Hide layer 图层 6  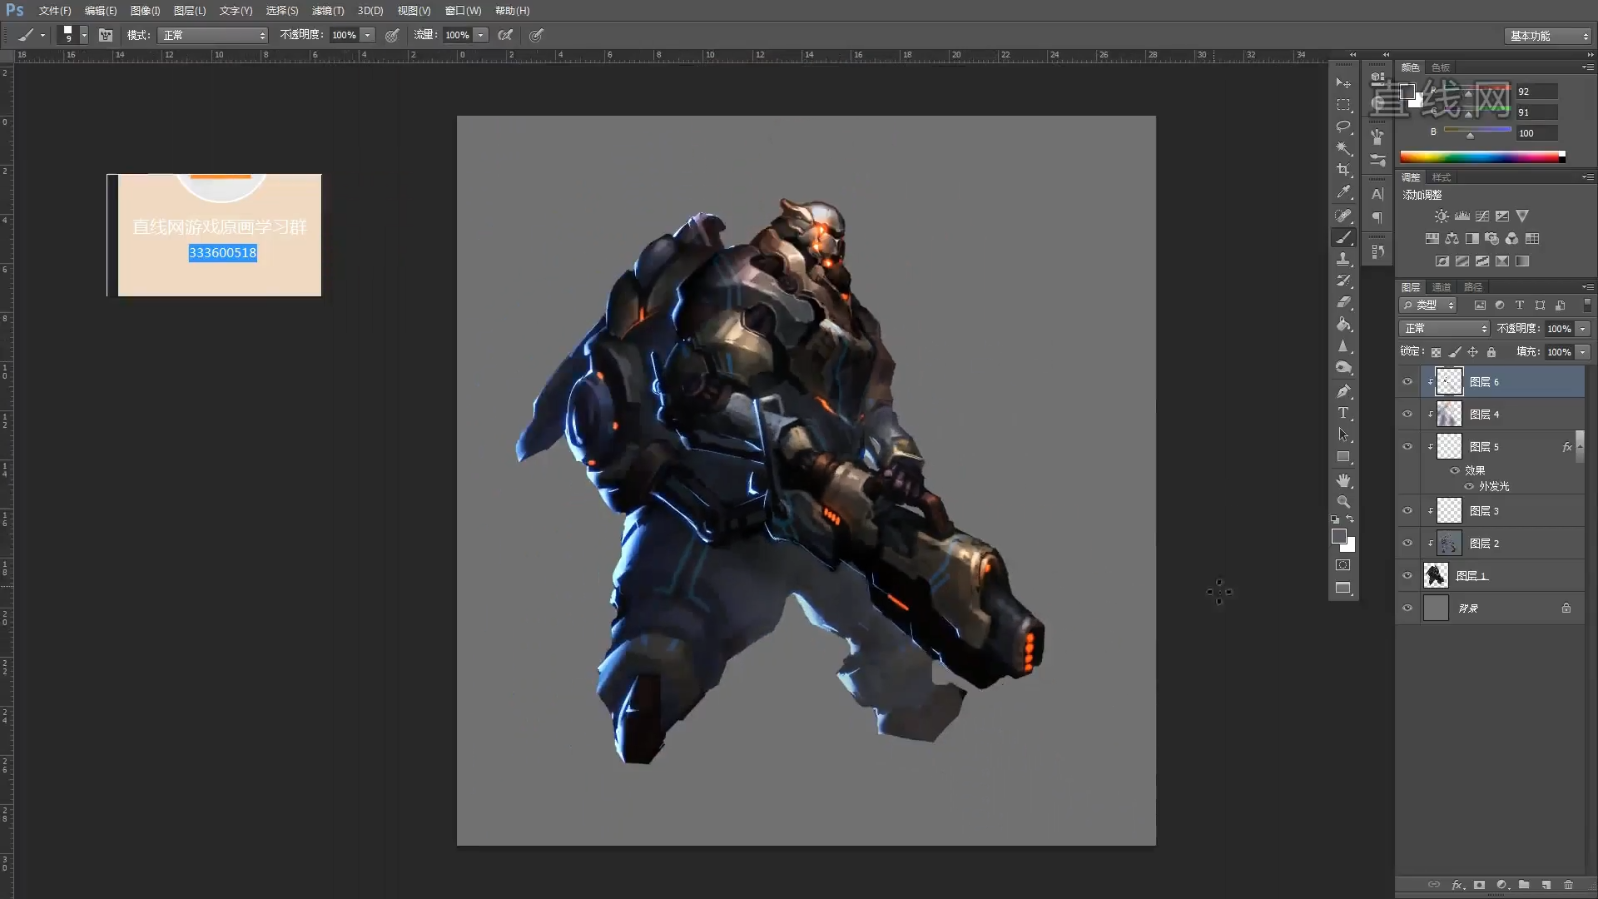(1407, 382)
